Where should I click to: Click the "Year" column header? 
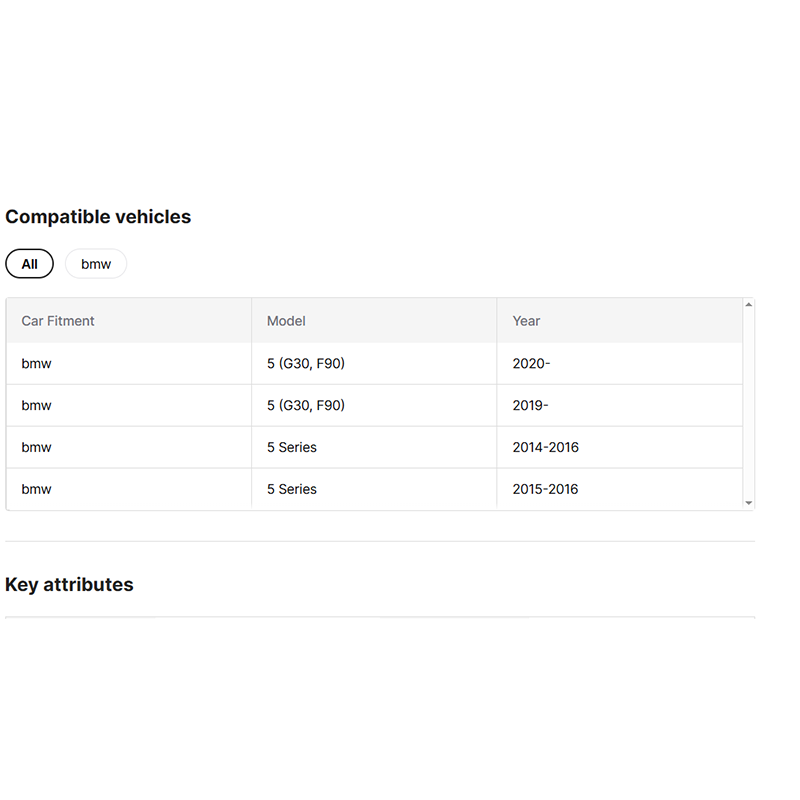coord(526,321)
